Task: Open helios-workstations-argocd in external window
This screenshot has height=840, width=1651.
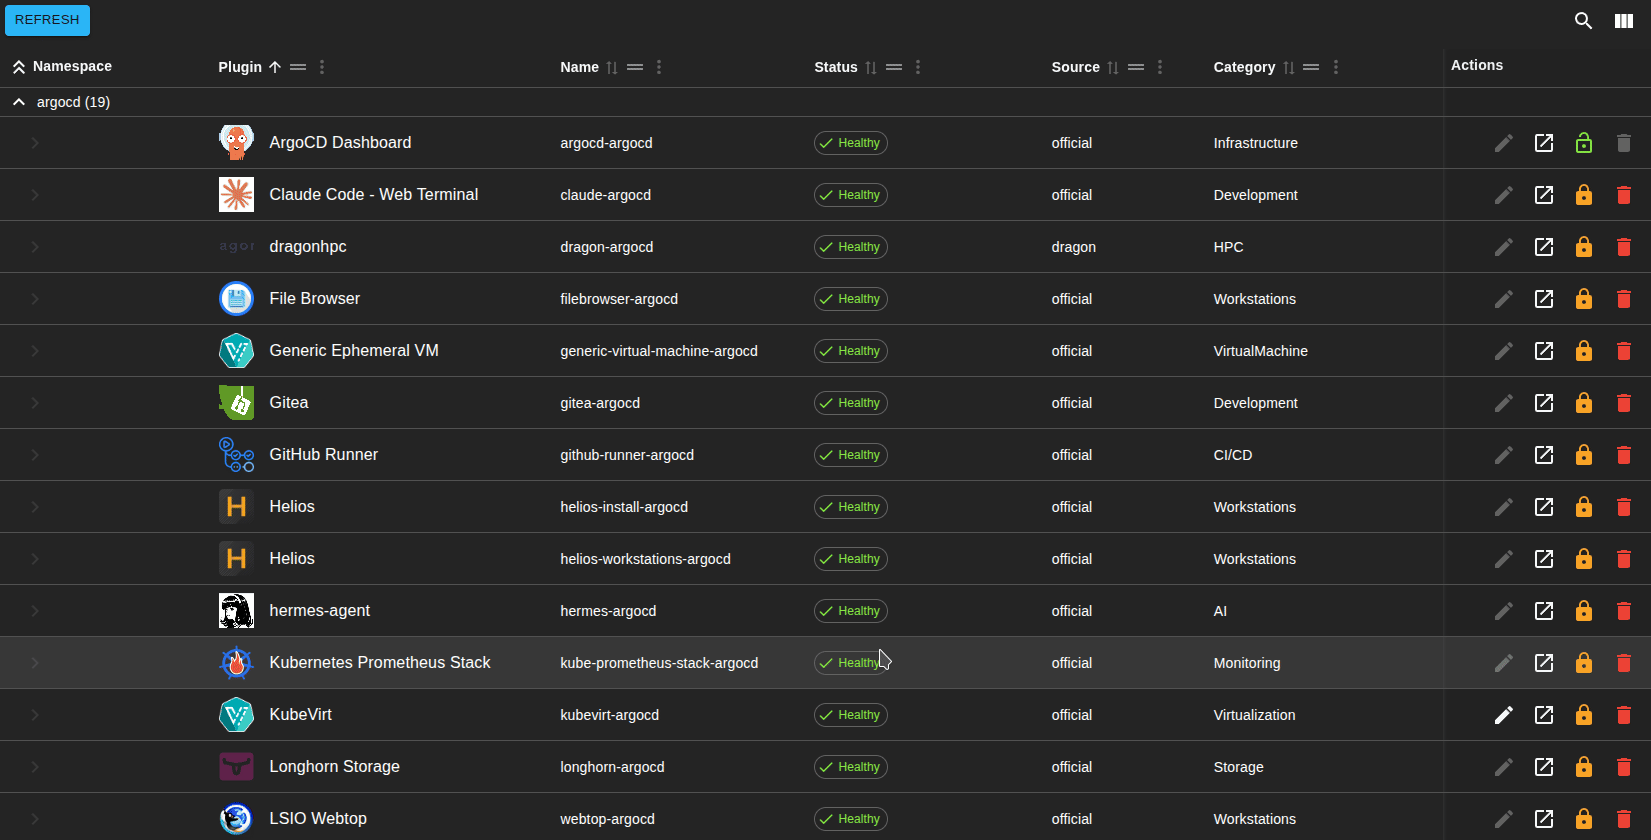Action: [1544, 559]
